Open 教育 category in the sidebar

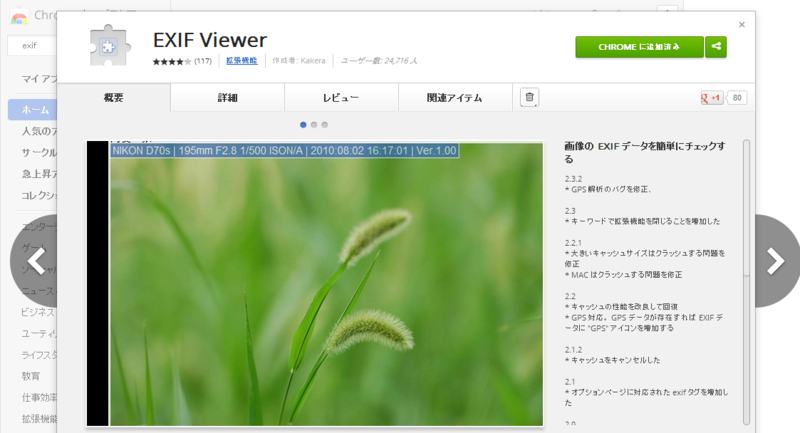click(x=31, y=376)
